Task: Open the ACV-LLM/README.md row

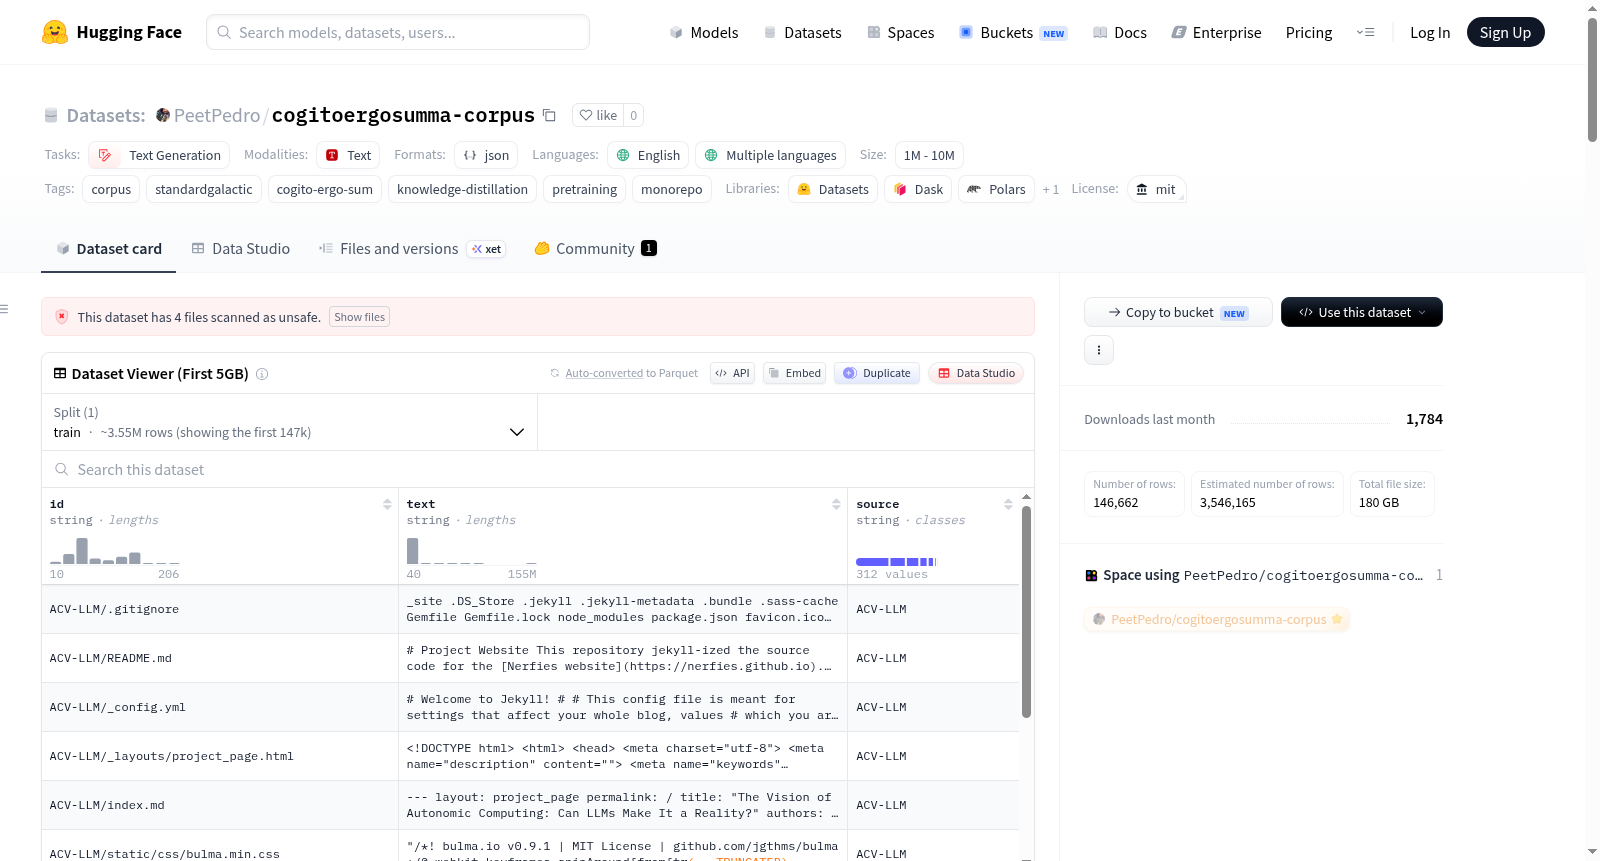Action: 530,658
